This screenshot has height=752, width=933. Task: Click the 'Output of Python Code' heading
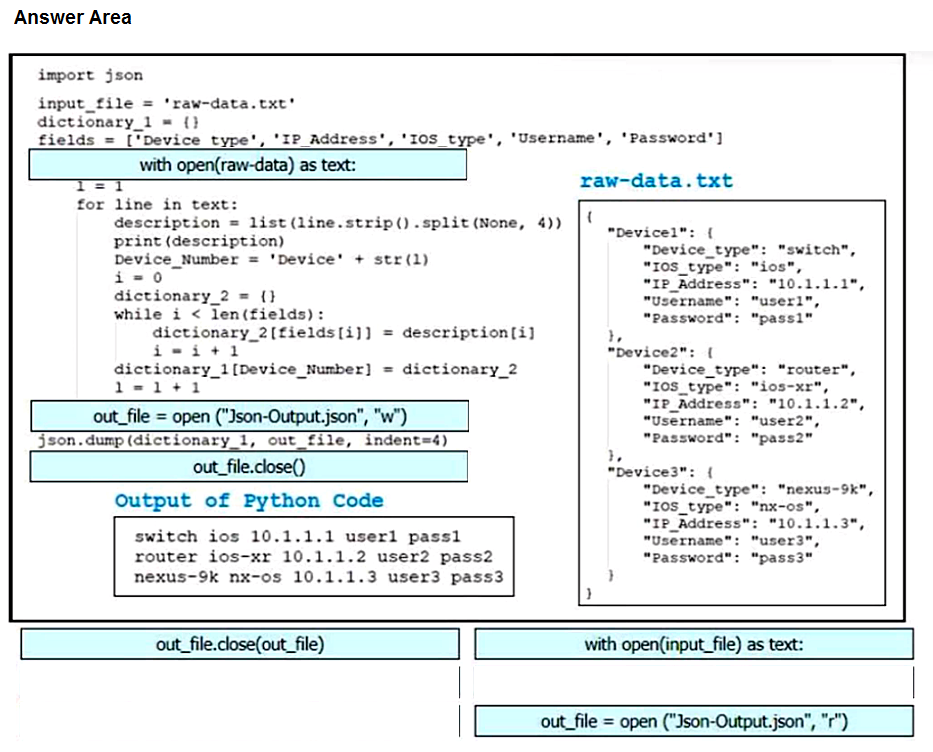249,500
